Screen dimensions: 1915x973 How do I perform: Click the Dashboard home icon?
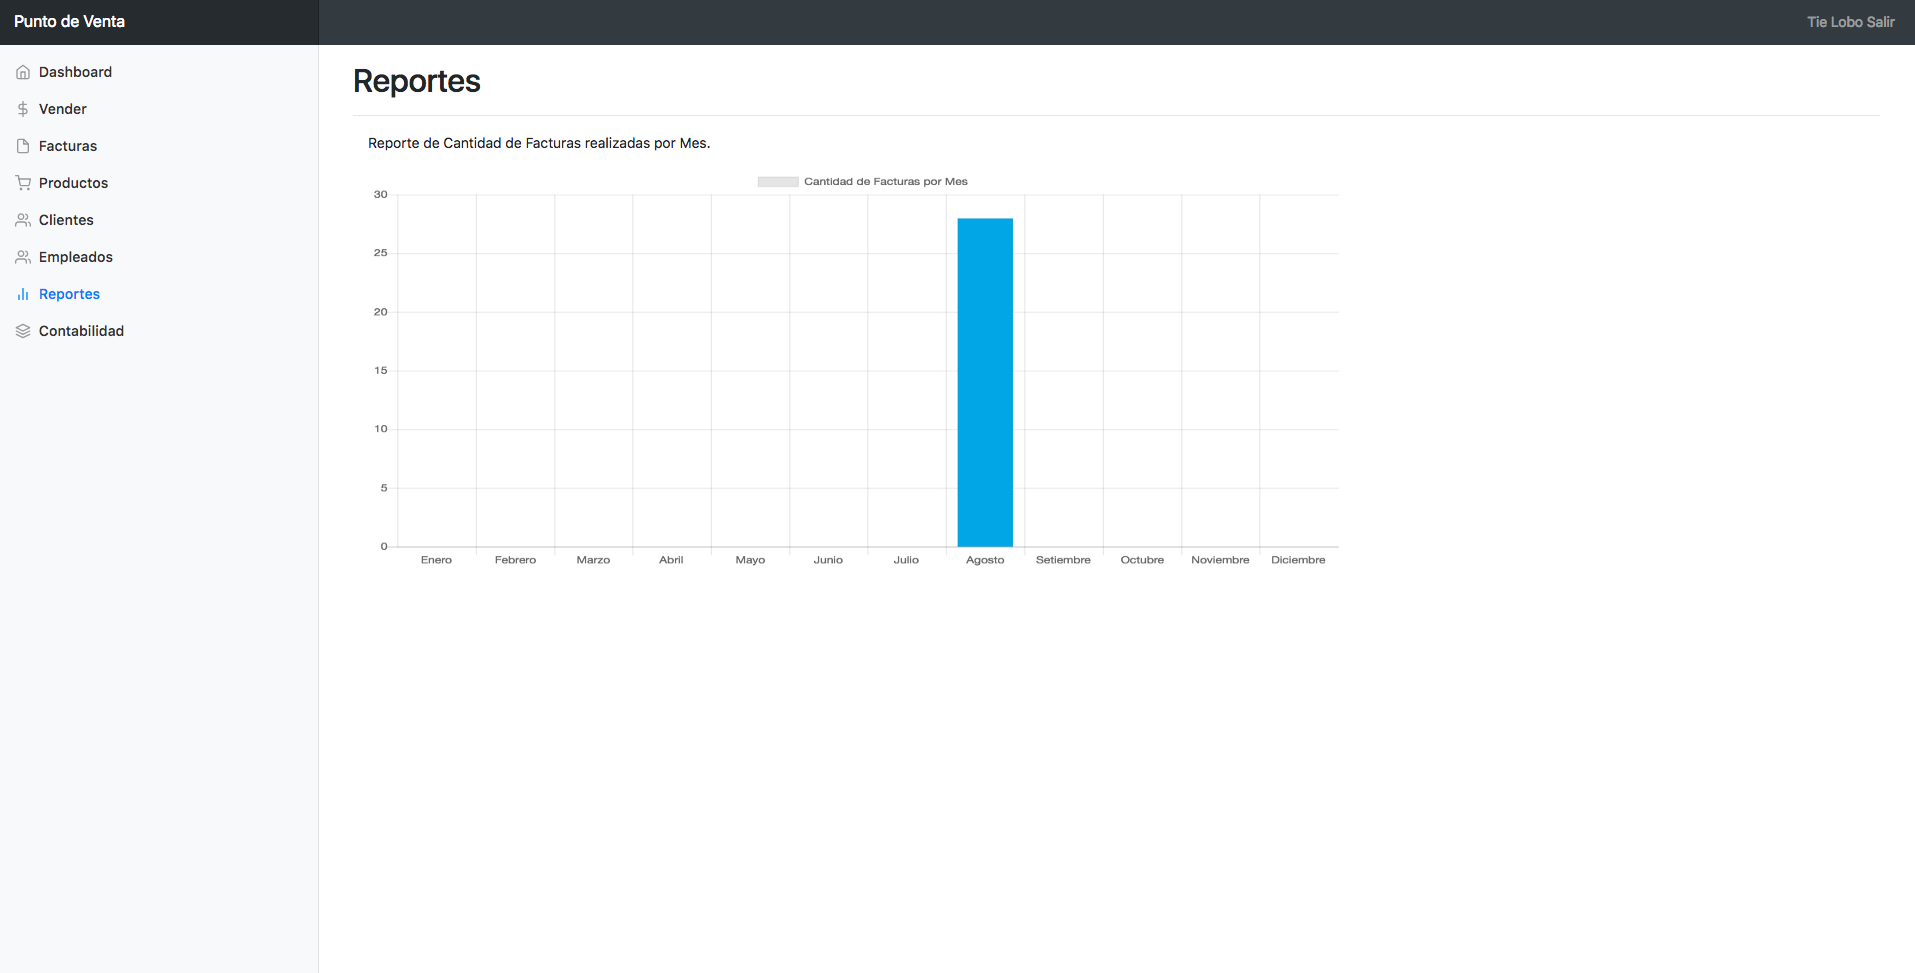point(23,72)
